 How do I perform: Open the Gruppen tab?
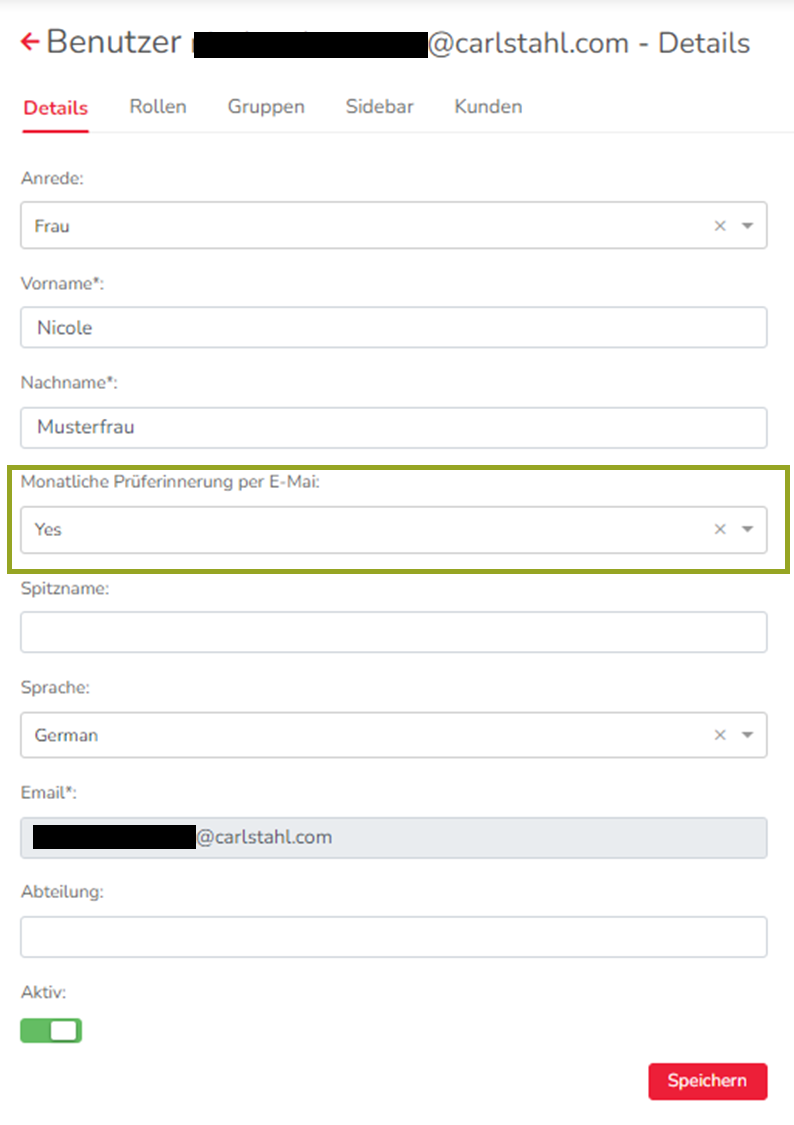point(266,106)
